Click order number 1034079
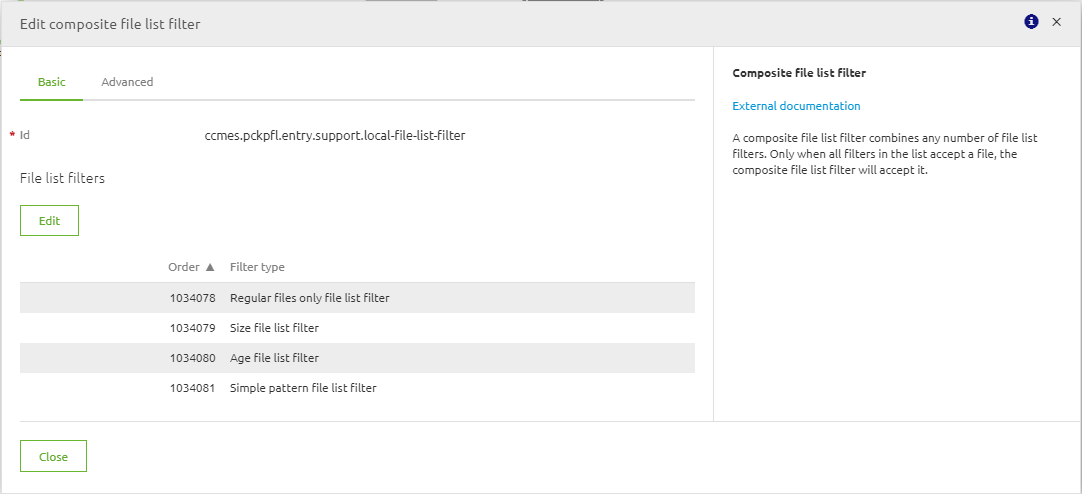The height and width of the screenshot is (494, 1082). coord(193,328)
